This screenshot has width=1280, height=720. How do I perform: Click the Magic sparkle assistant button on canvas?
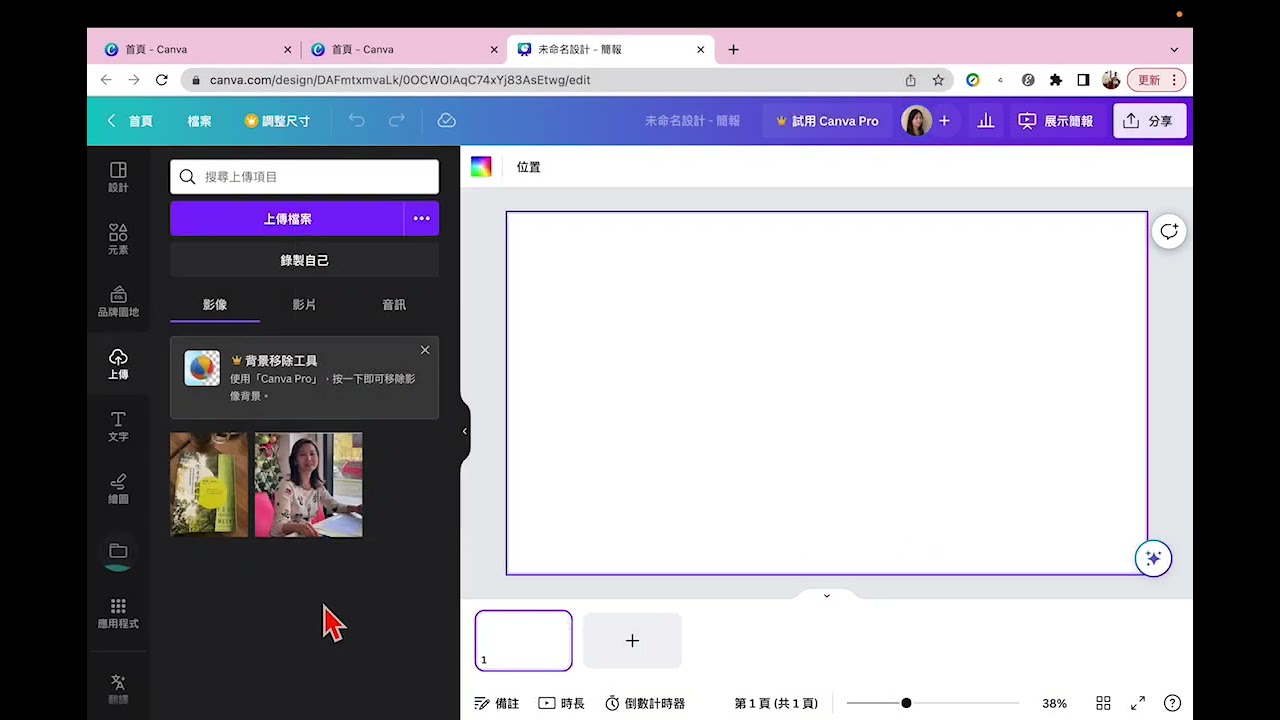tap(1153, 558)
